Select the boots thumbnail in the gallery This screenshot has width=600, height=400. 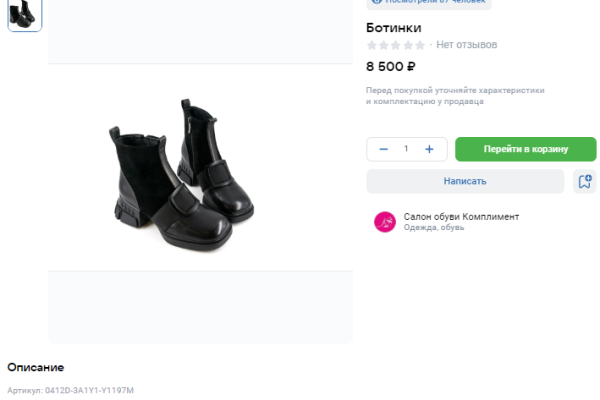(25, 13)
